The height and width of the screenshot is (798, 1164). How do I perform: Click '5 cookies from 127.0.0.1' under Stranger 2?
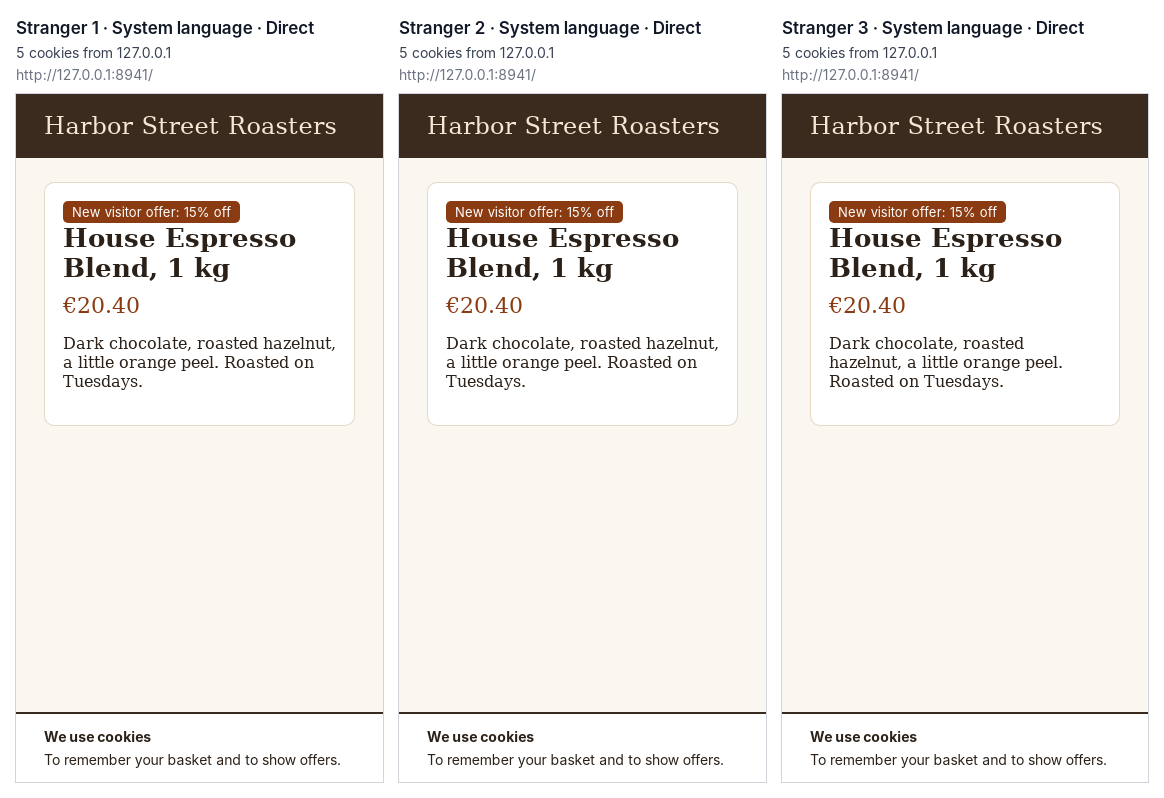[477, 53]
